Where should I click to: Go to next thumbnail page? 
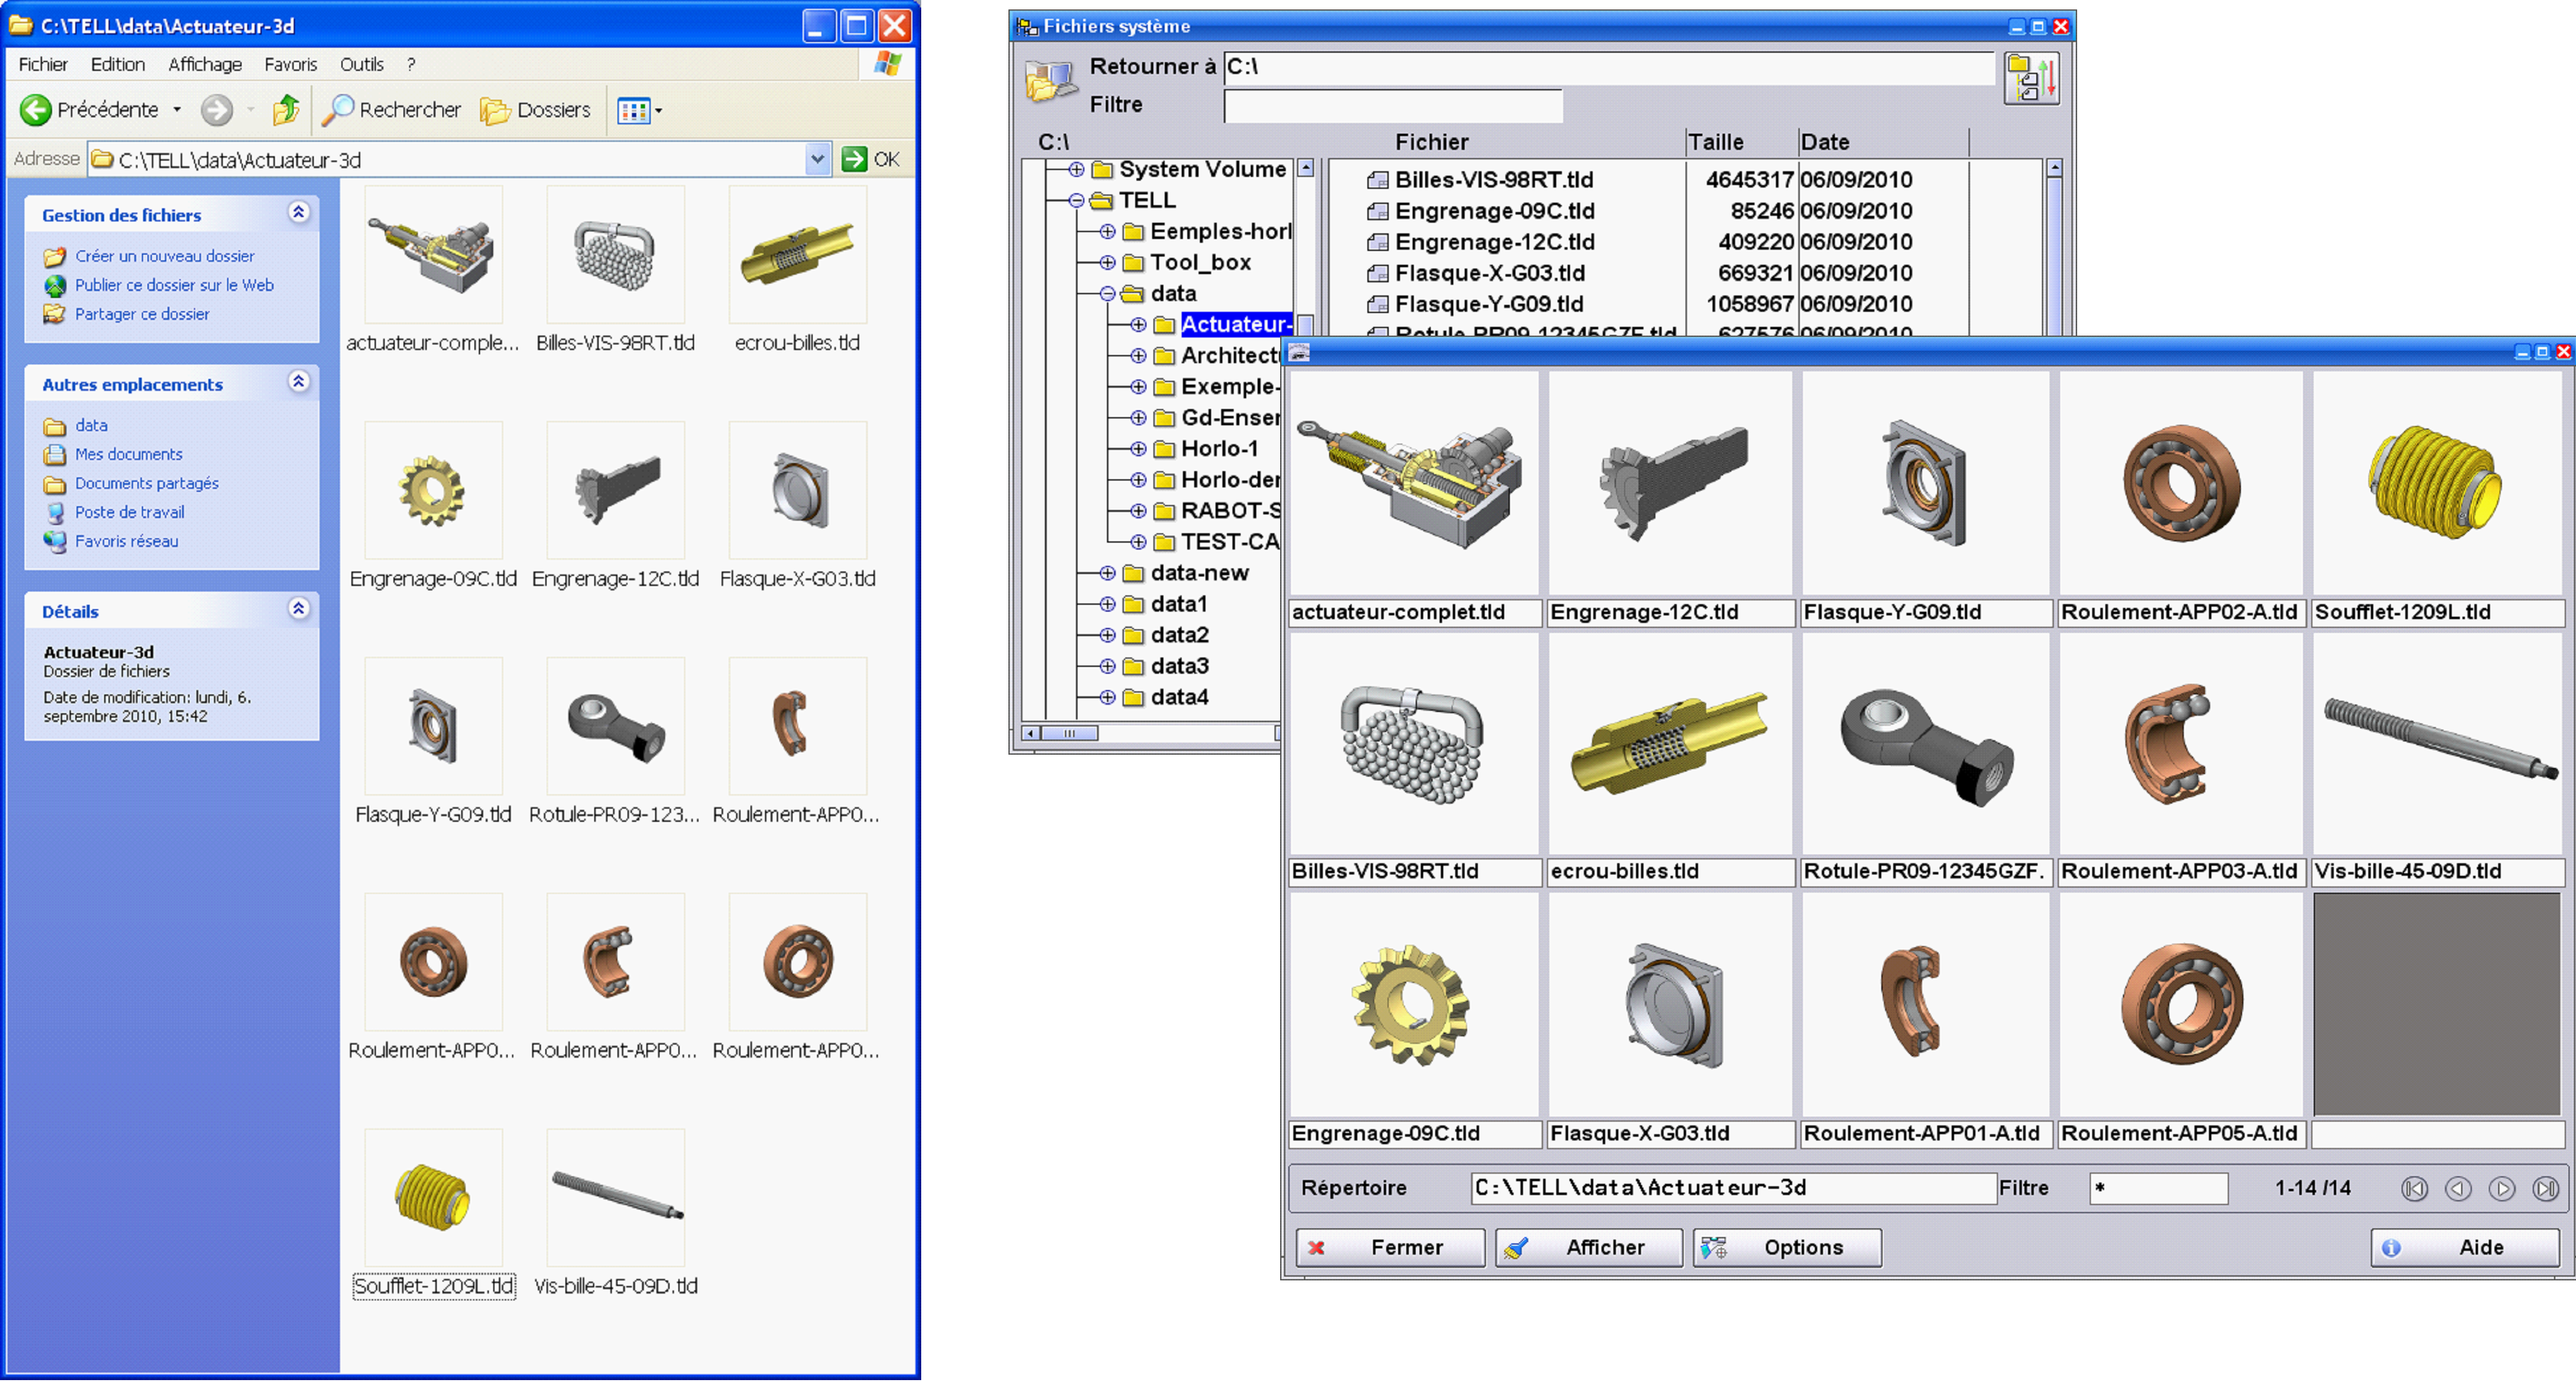coord(2502,1188)
